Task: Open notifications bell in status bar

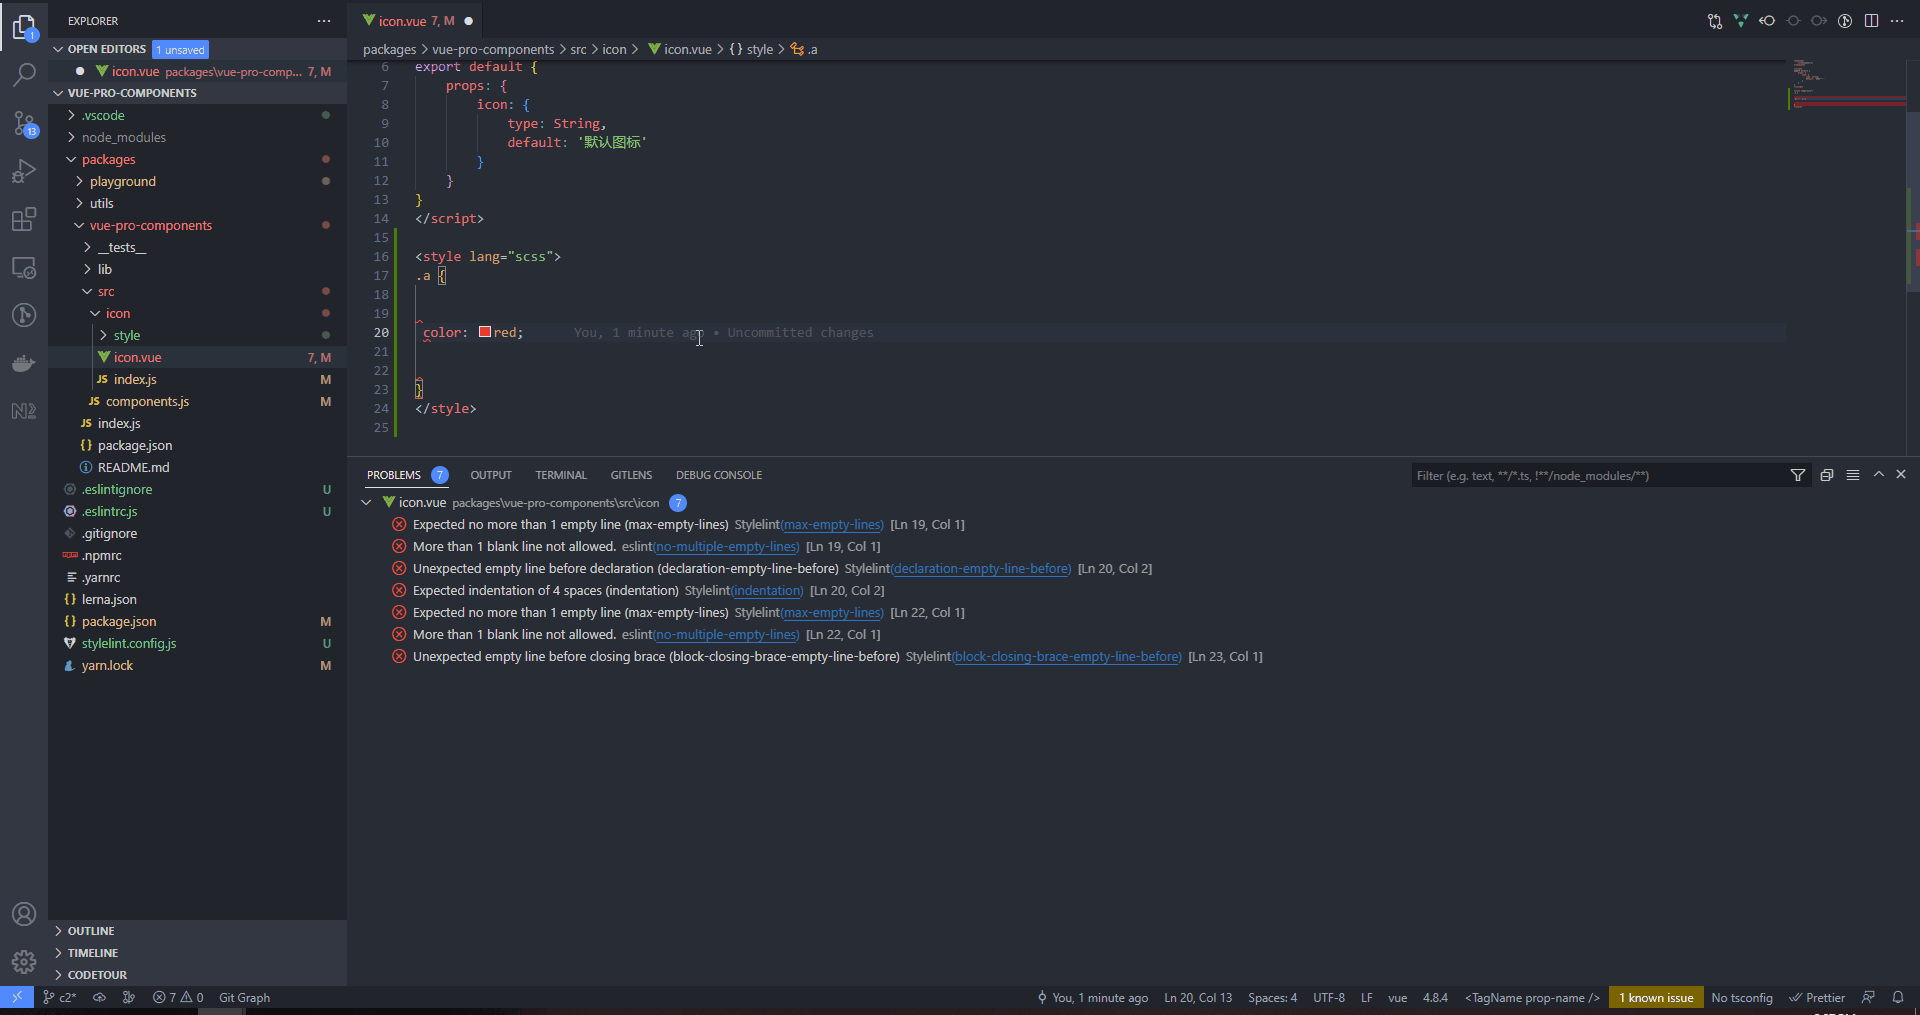Action: [x=1897, y=998]
